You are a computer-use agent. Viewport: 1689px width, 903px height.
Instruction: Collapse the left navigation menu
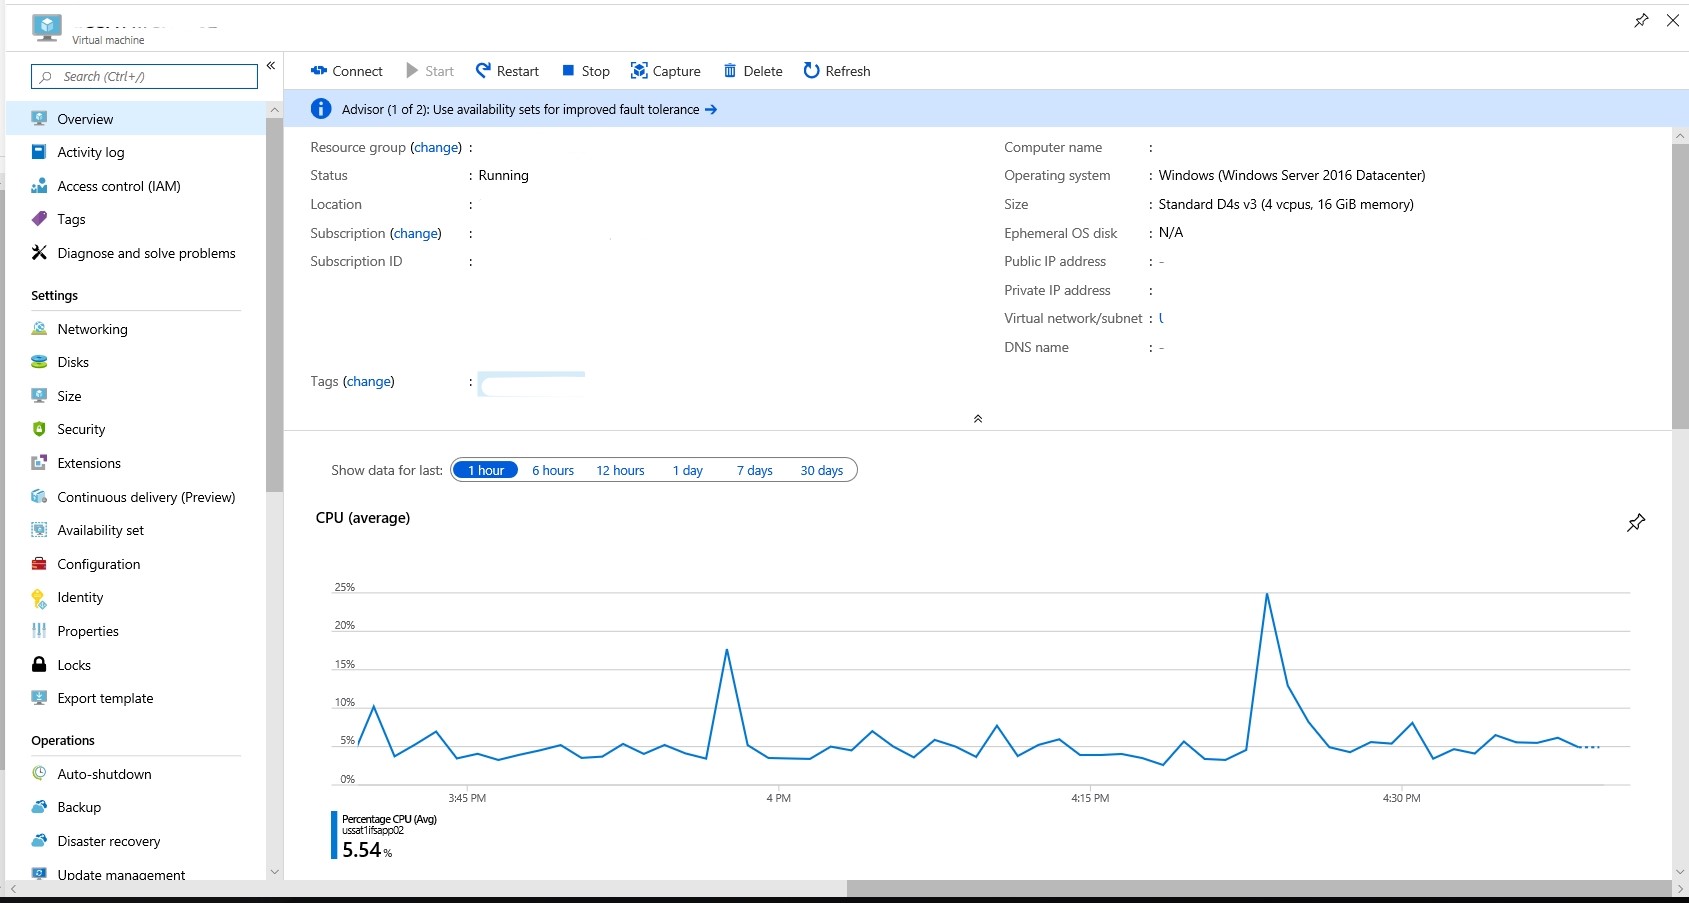pyautogui.click(x=270, y=66)
